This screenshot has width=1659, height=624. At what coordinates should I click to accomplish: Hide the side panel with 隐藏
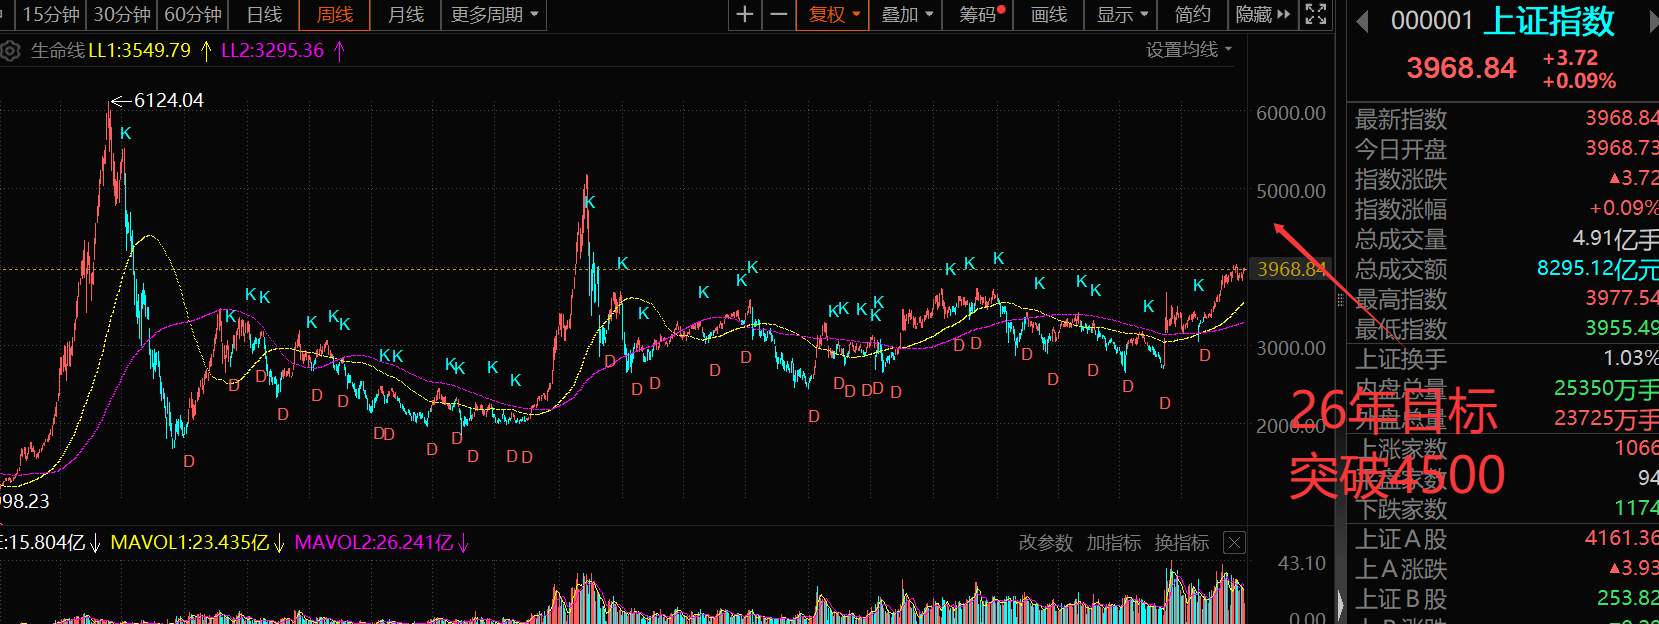[x=1263, y=14]
